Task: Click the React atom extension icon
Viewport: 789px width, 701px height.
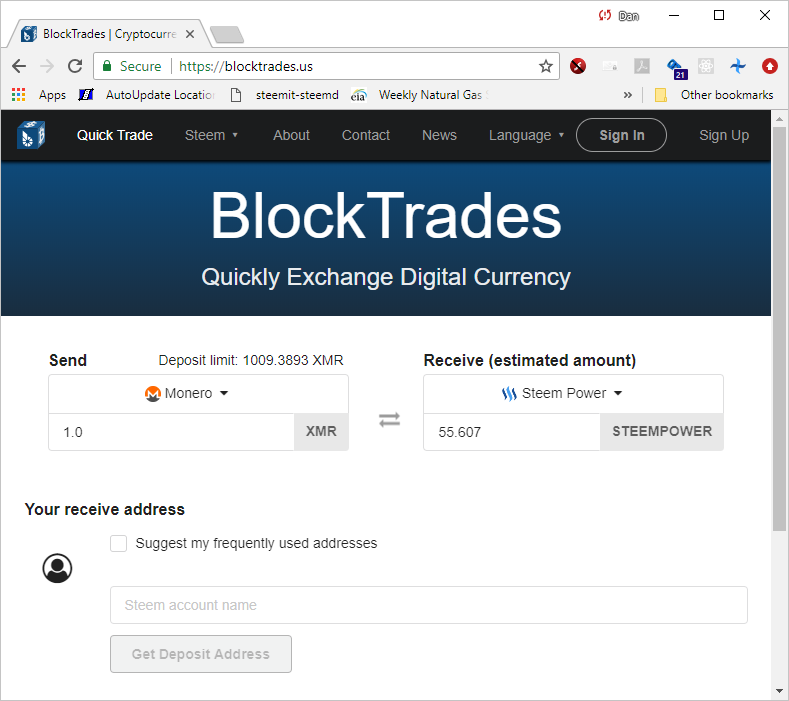Action: [706, 66]
